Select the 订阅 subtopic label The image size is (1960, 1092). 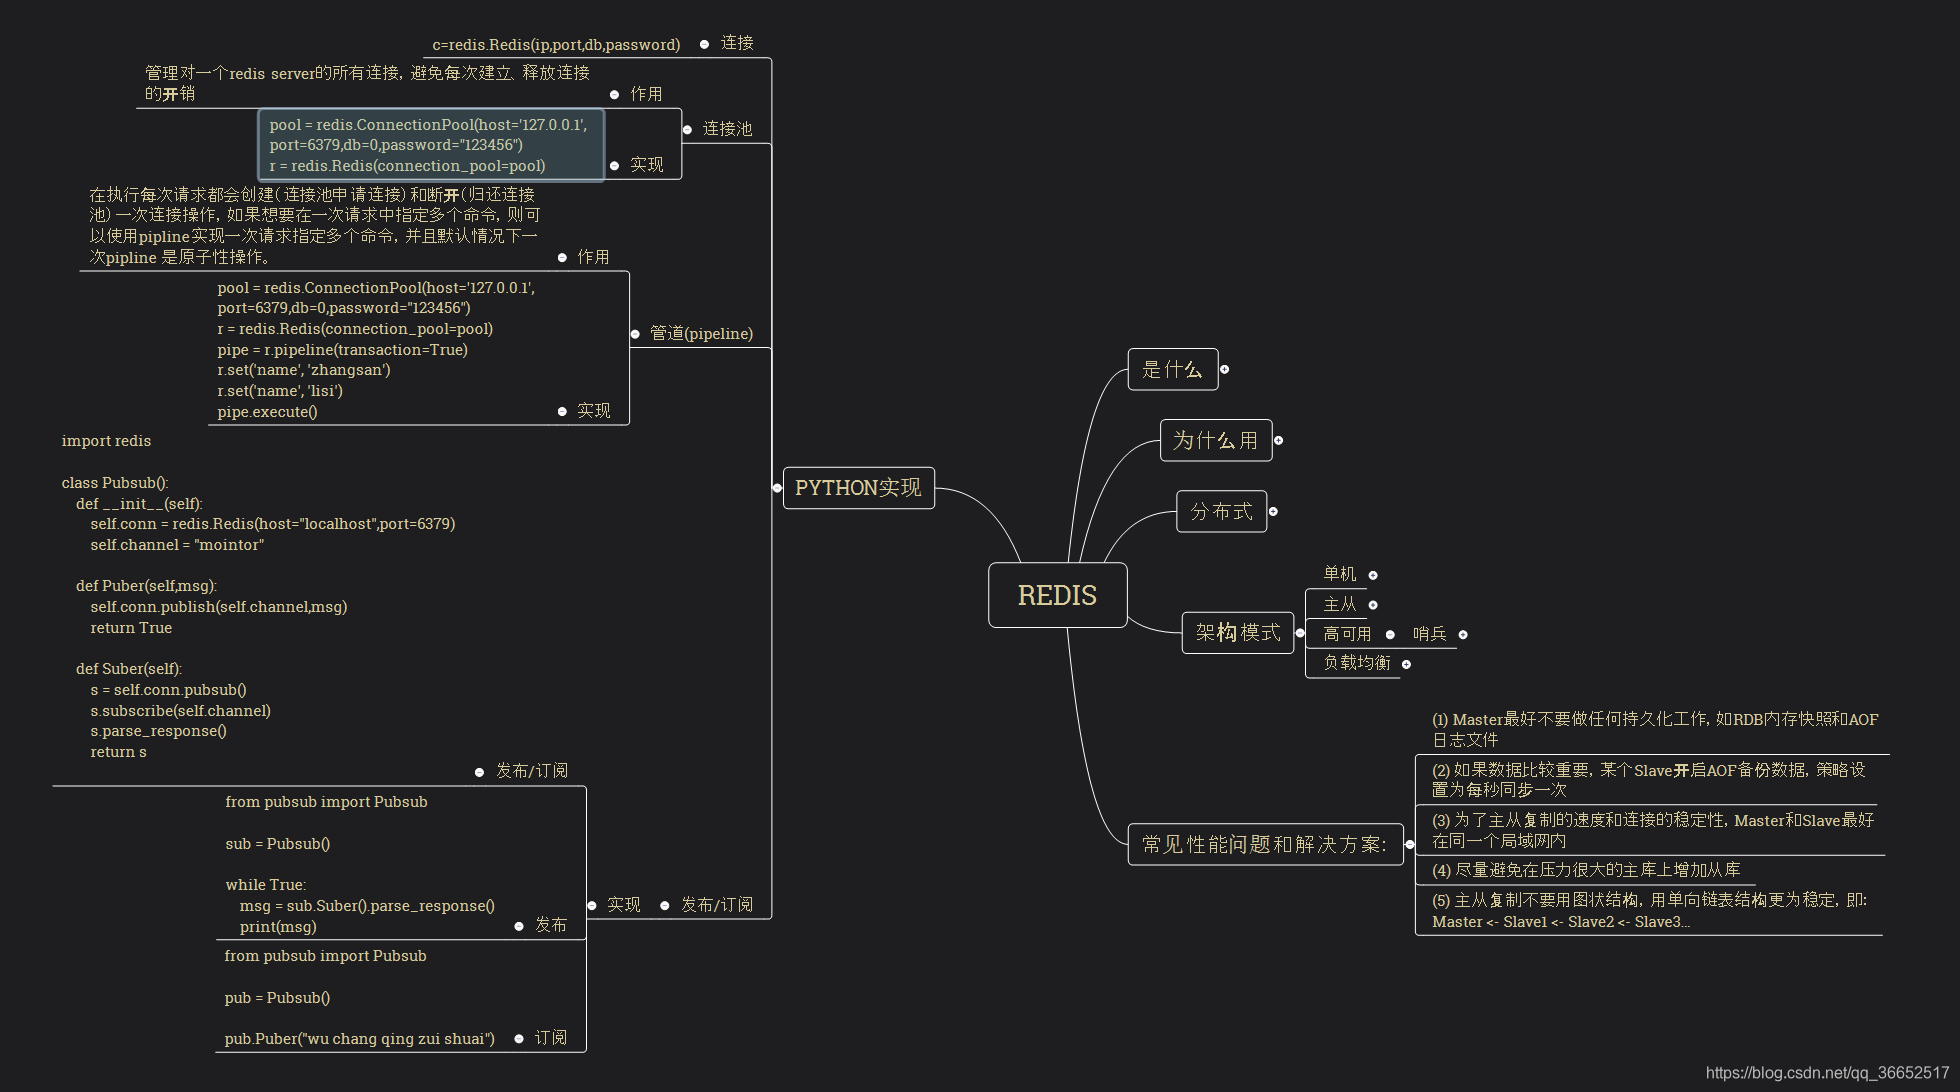(x=550, y=1038)
